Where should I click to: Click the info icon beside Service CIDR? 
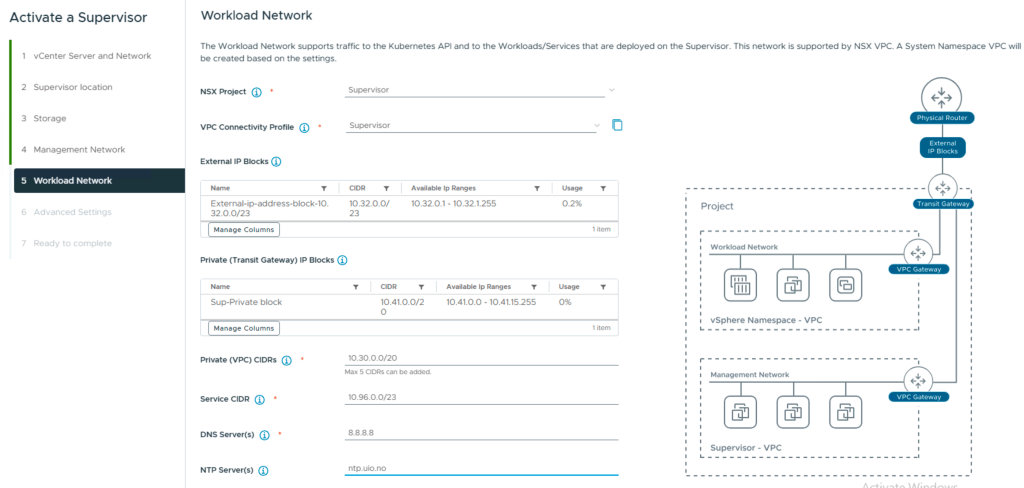point(260,399)
